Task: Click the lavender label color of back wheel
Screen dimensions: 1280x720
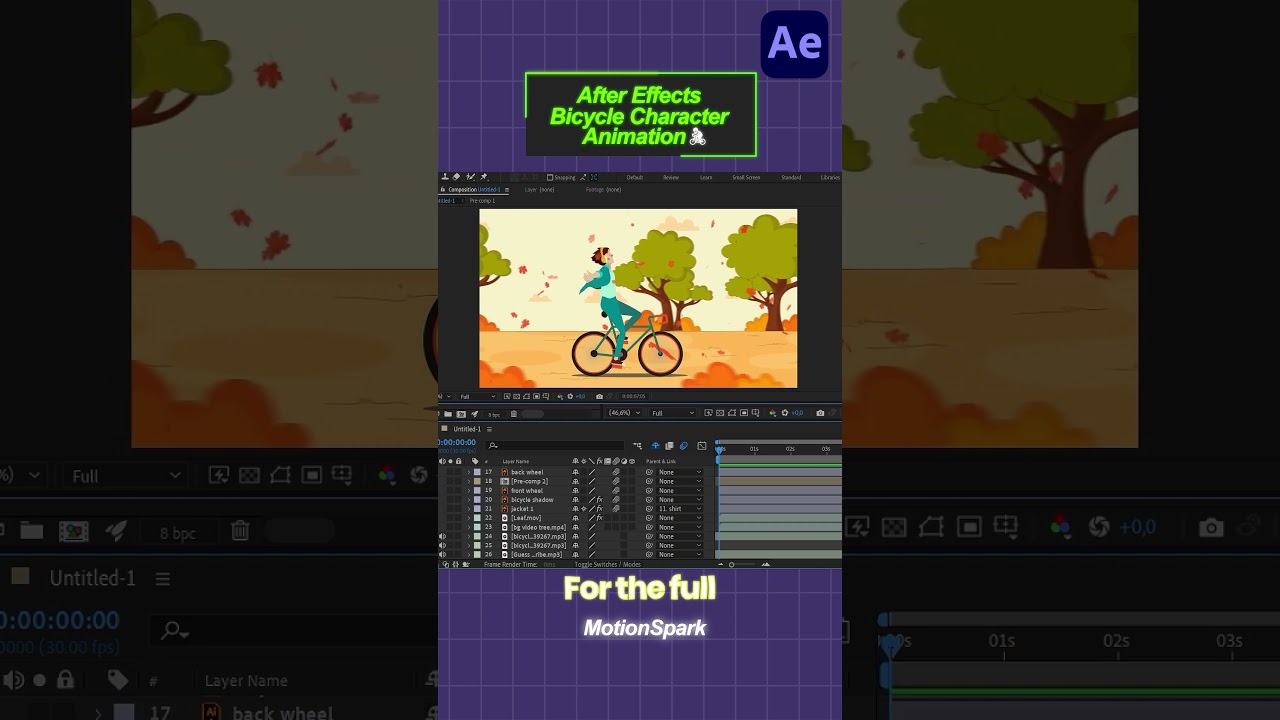Action: click(477, 472)
